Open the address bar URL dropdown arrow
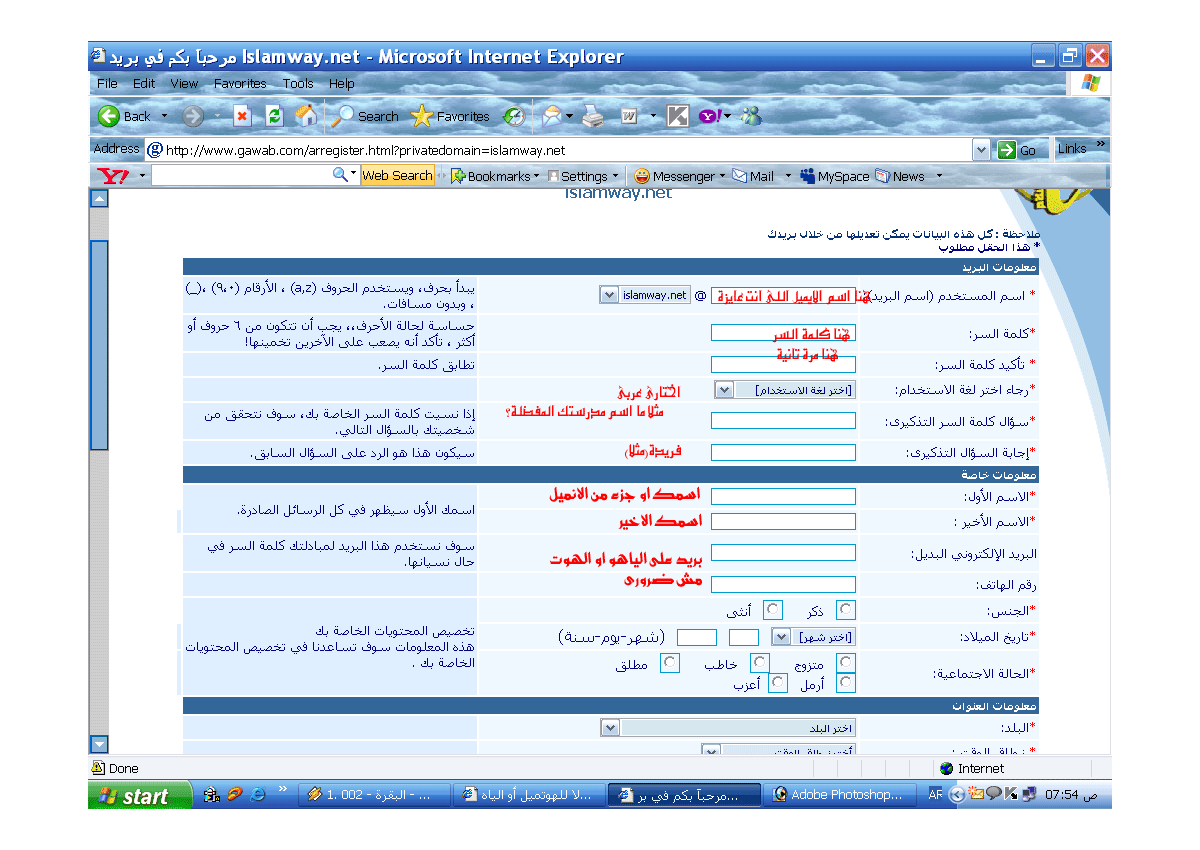 click(x=982, y=150)
